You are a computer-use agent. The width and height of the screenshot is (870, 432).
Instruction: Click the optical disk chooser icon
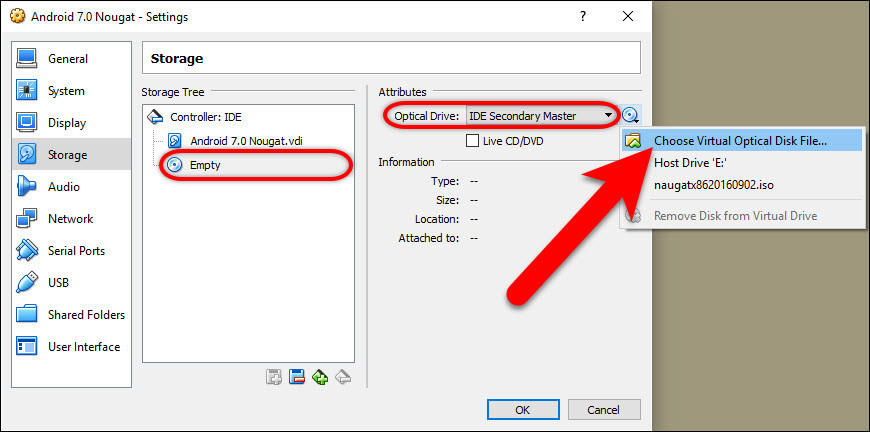(630, 116)
